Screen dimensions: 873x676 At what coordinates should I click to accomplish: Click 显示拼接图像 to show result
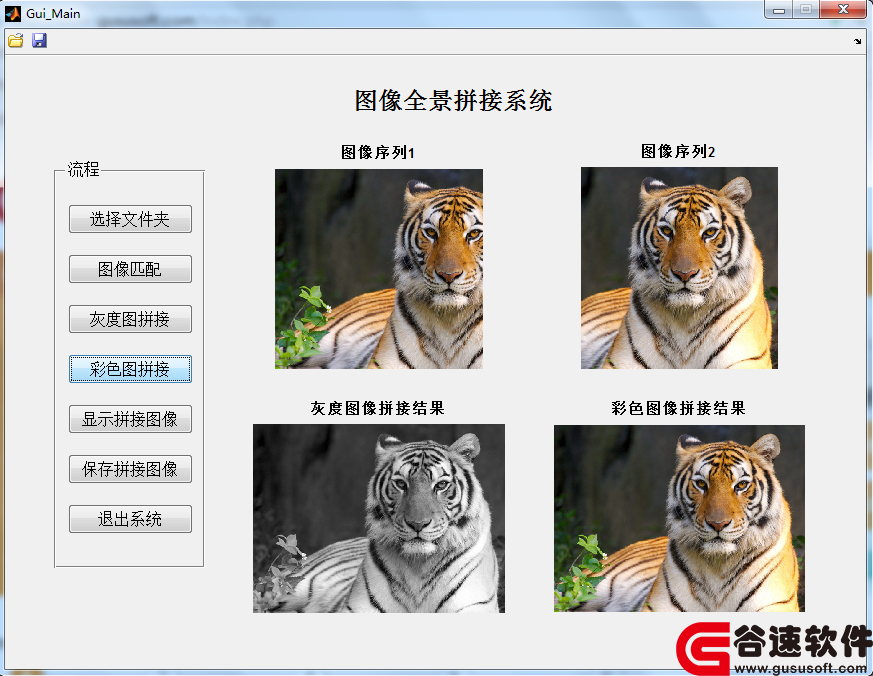(x=130, y=419)
